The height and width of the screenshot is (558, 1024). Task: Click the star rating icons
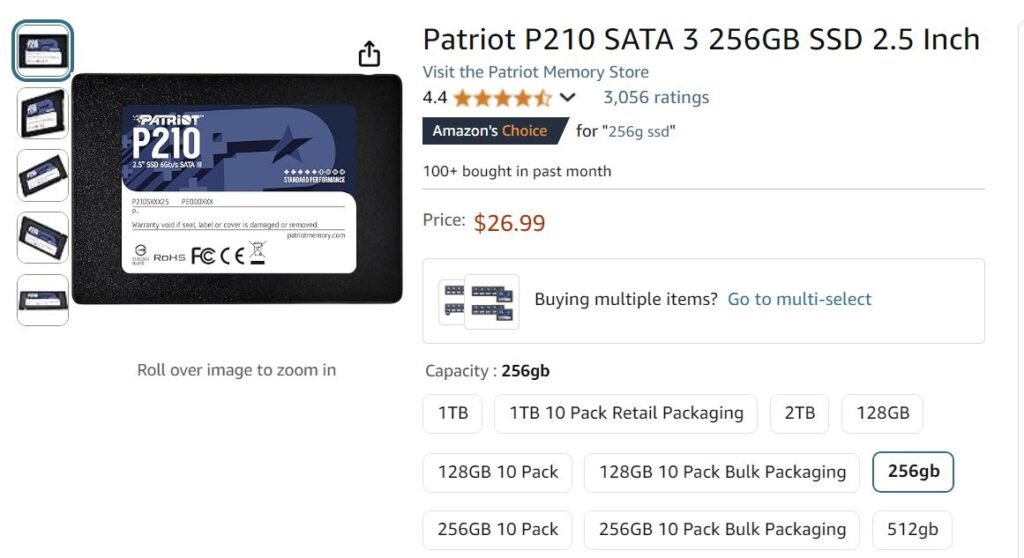pos(502,98)
